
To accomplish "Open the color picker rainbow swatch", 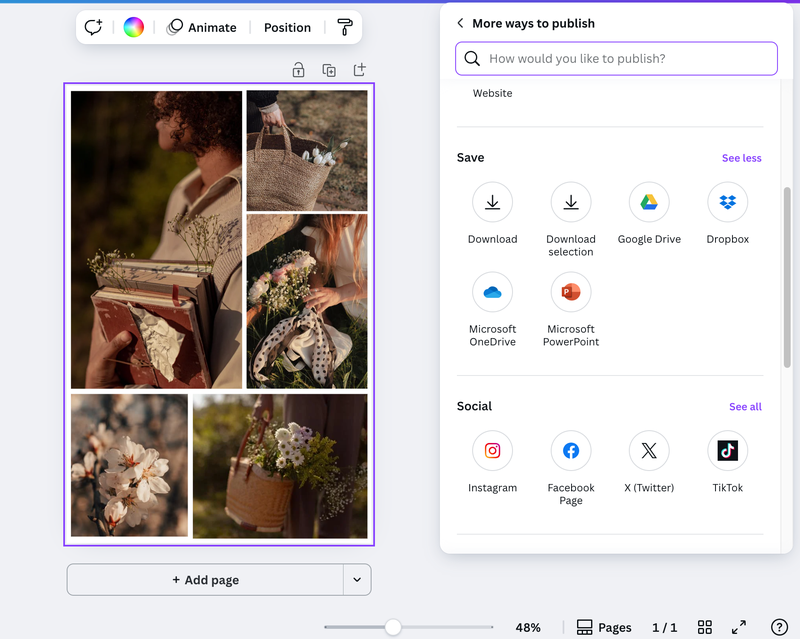I will point(133,28).
